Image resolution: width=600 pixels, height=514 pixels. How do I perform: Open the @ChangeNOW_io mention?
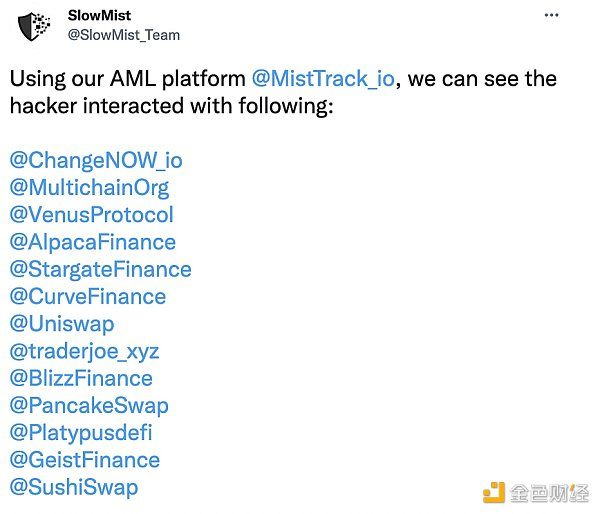pos(96,160)
